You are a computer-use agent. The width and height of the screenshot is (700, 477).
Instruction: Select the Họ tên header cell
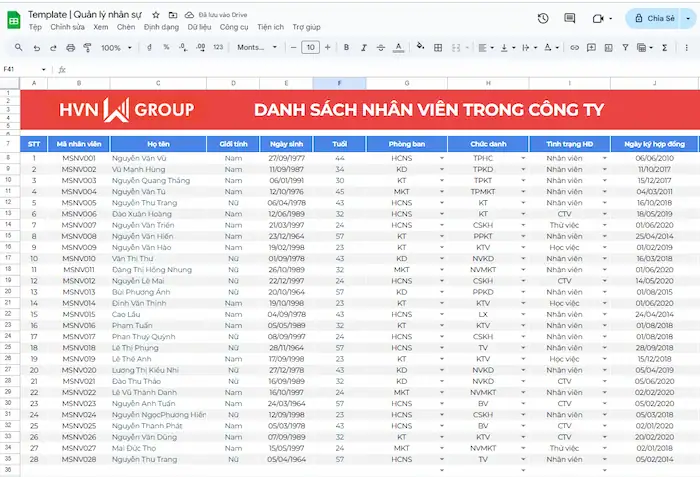point(158,144)
